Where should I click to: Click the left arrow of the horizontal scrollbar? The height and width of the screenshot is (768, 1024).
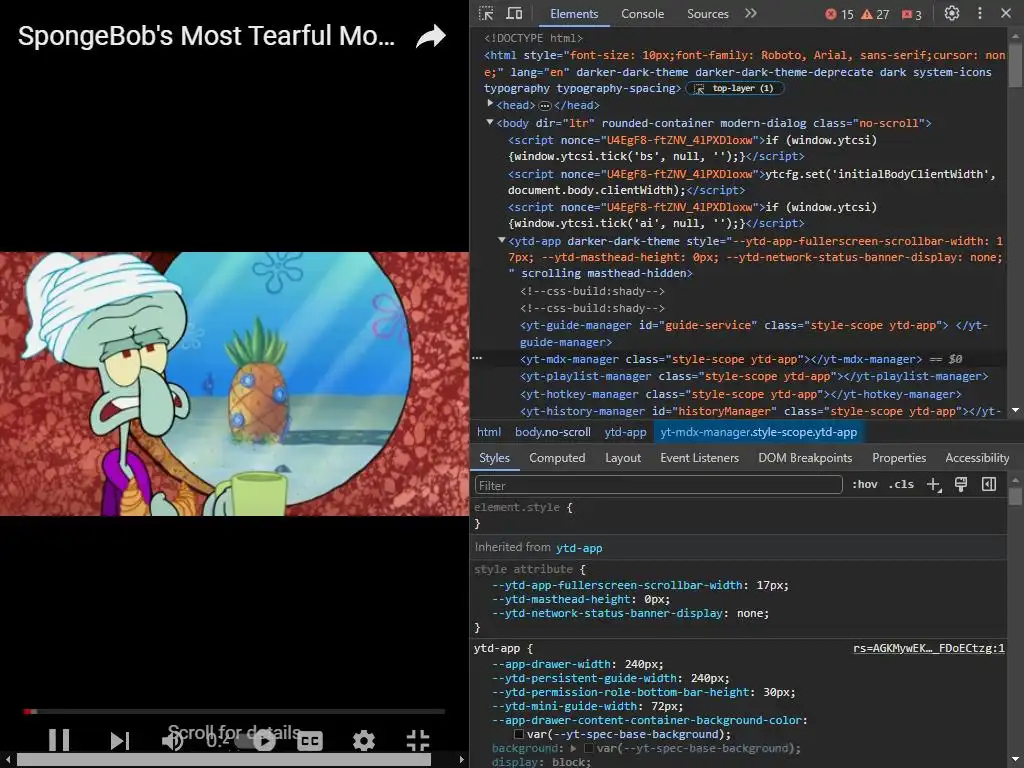[7, 760]
